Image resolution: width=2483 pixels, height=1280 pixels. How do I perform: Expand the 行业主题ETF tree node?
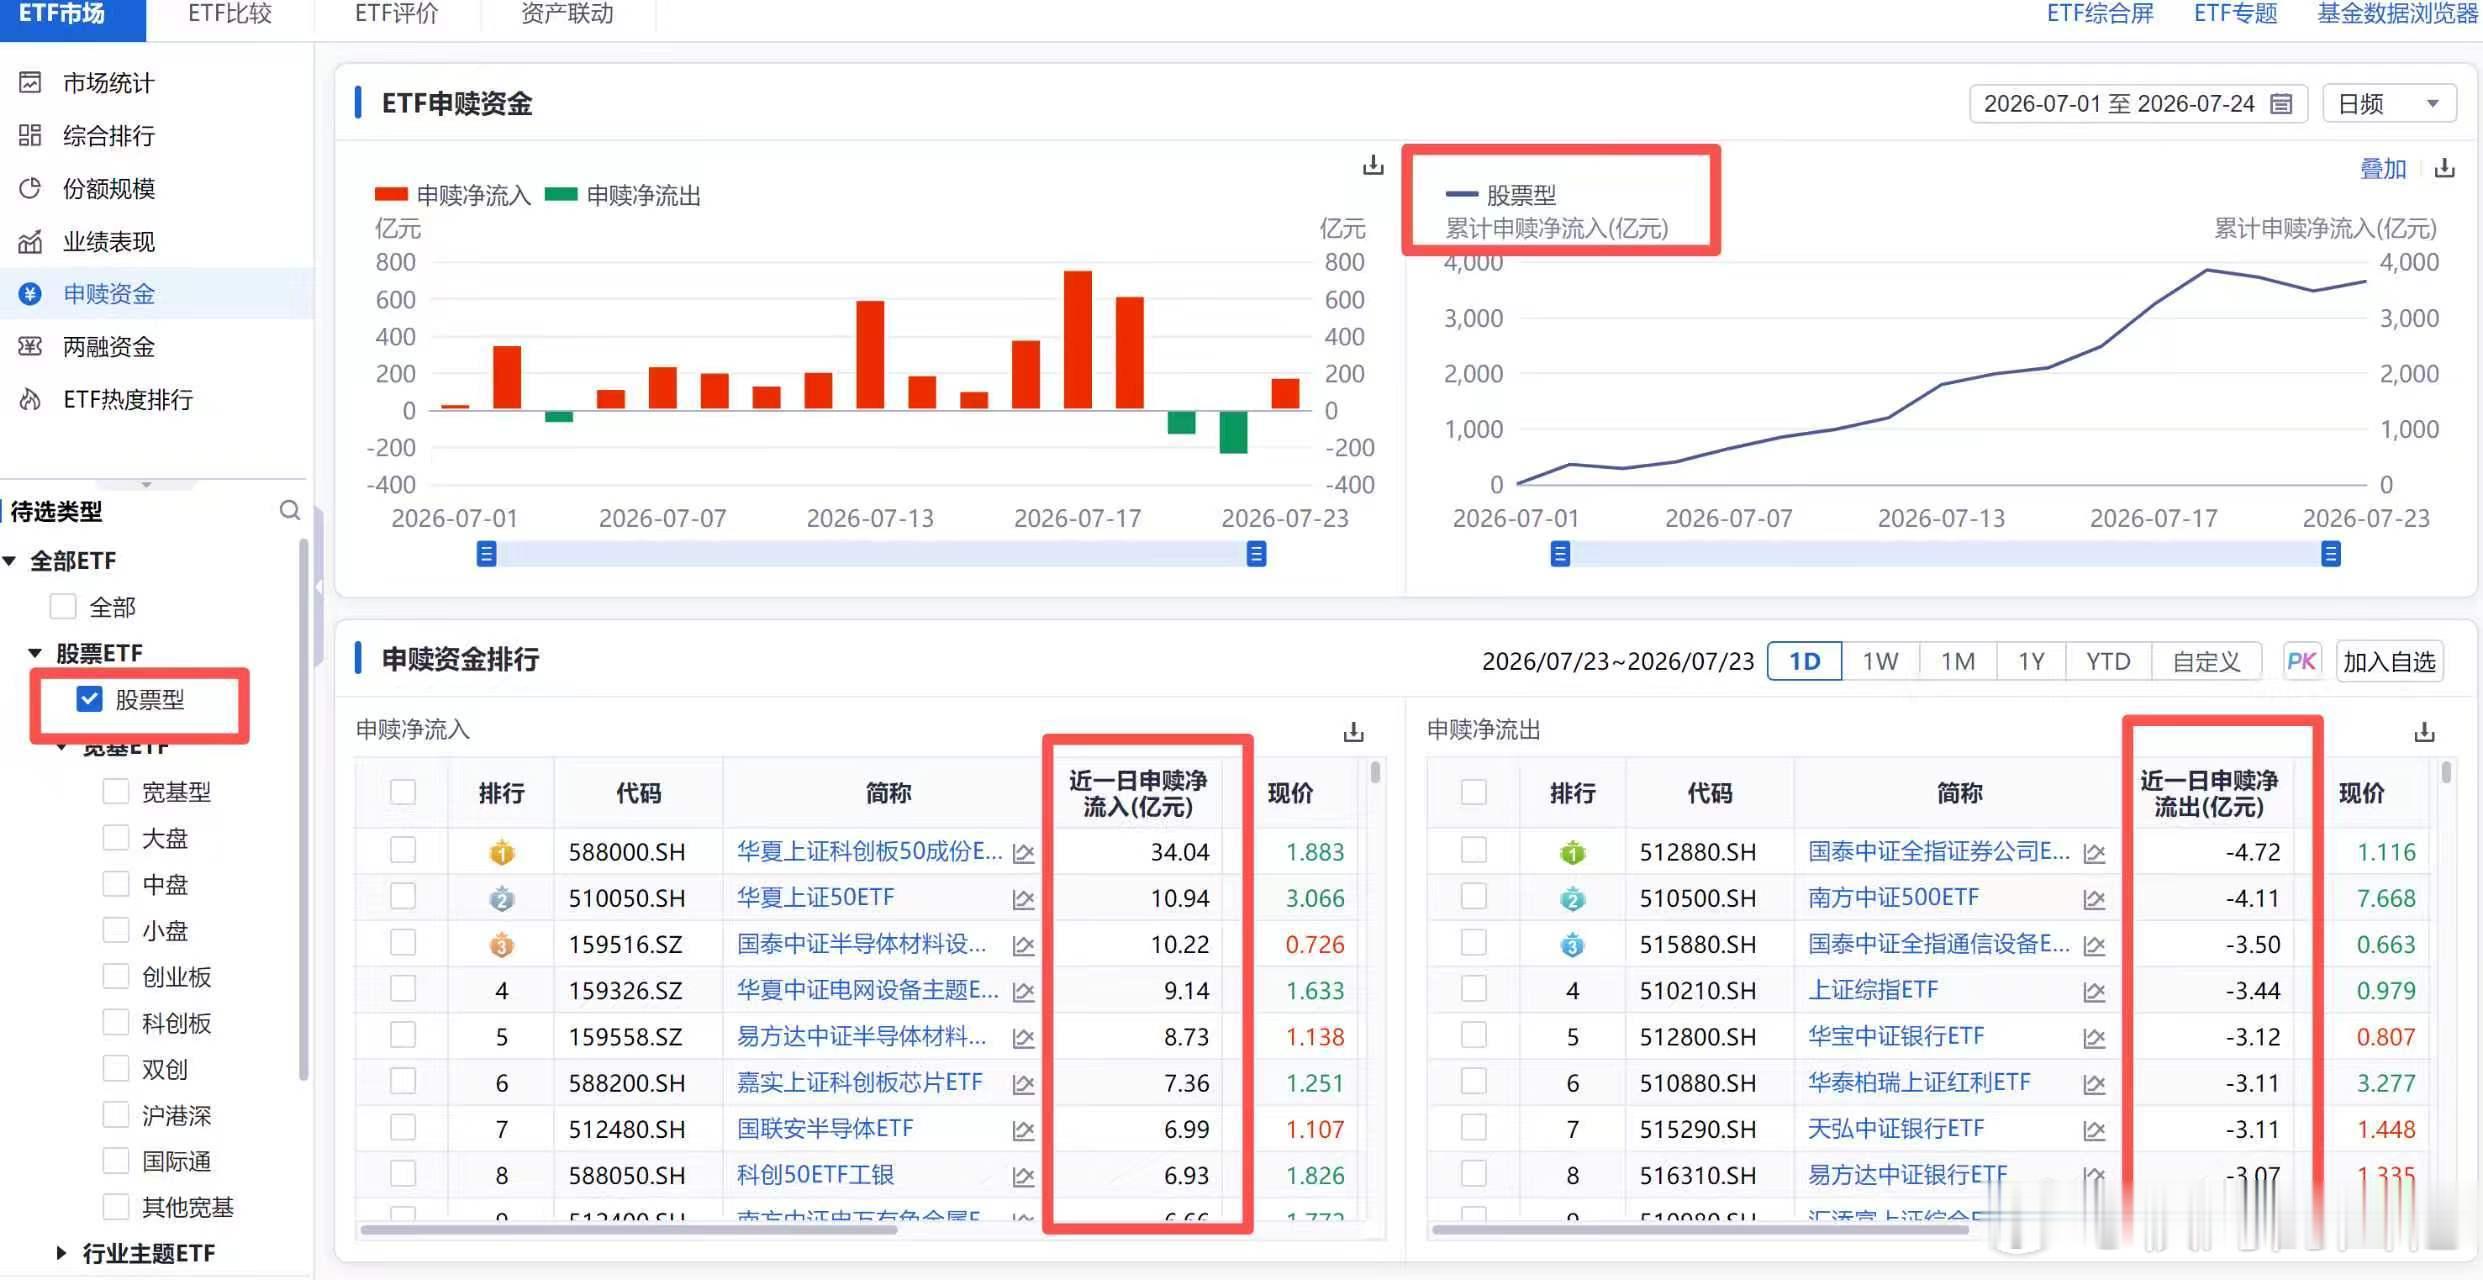[x=61, y=1253]
